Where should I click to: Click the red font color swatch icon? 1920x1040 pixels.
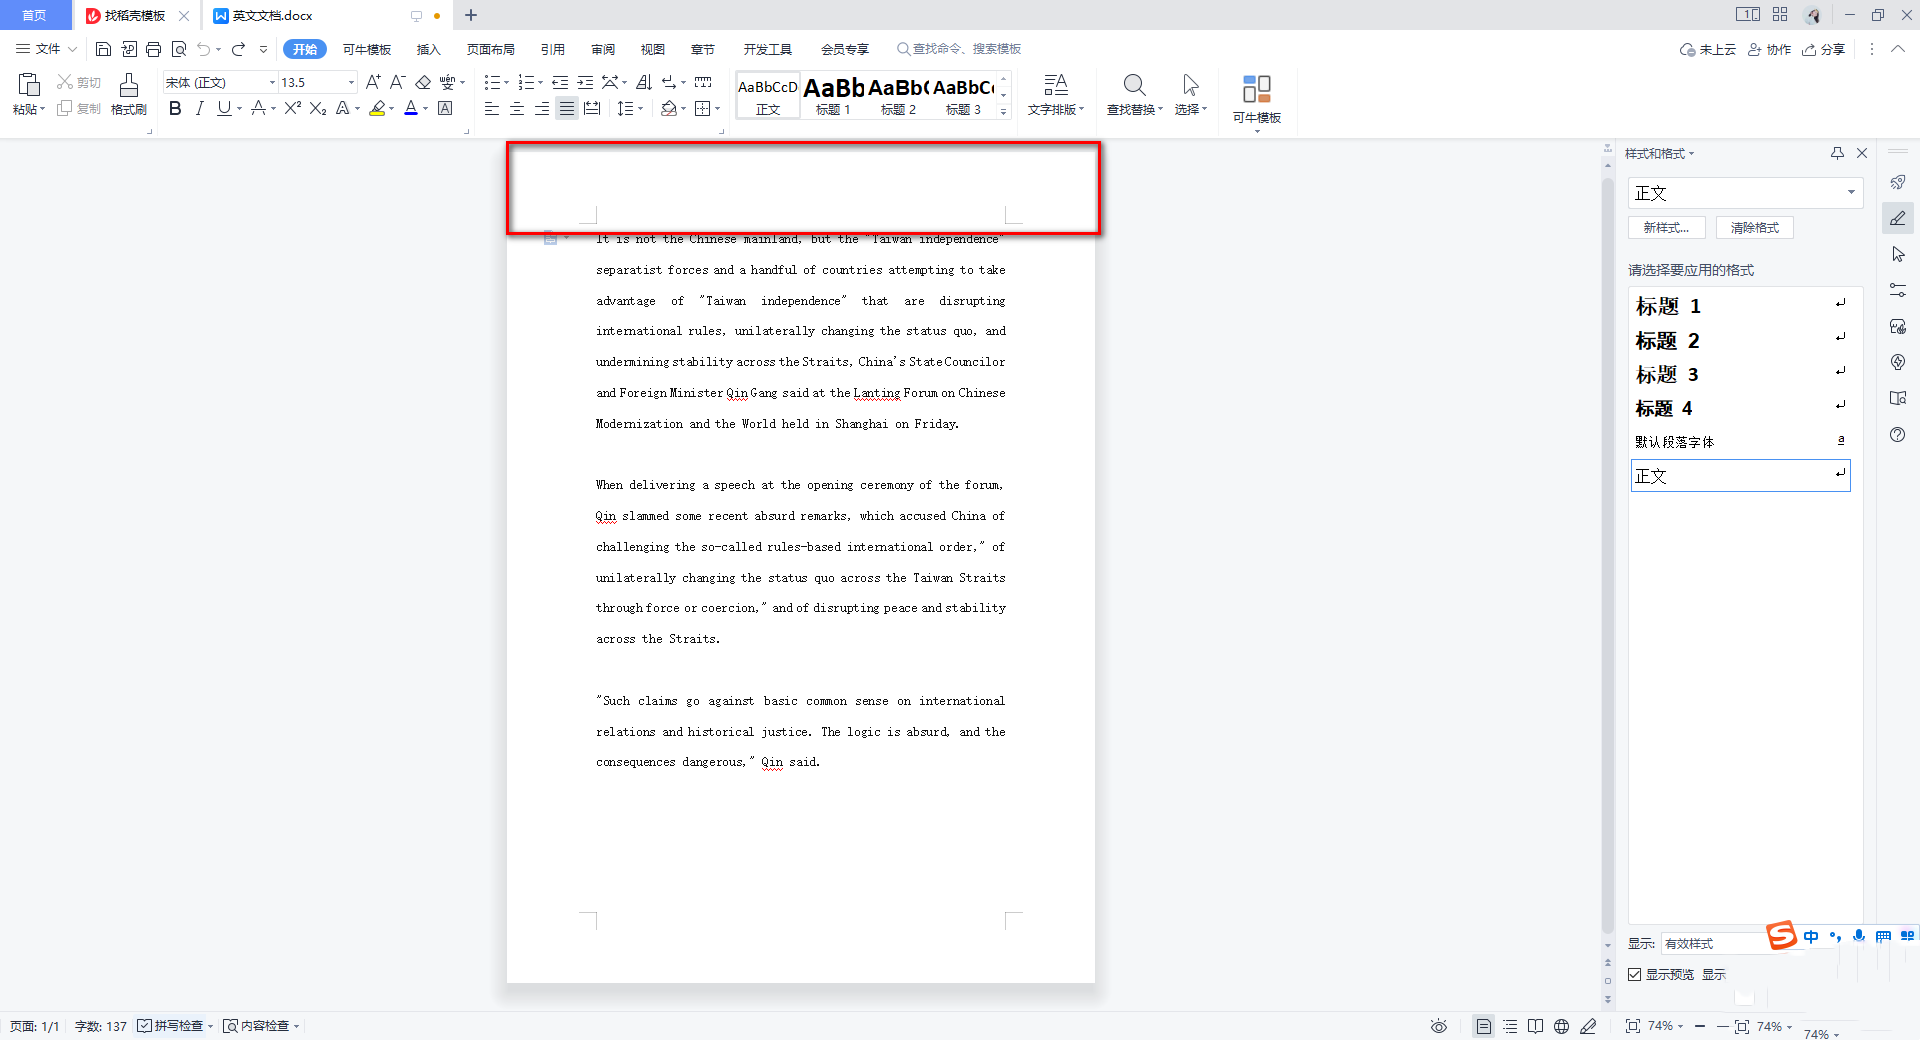pyautogui.click(x=410, y=108)
